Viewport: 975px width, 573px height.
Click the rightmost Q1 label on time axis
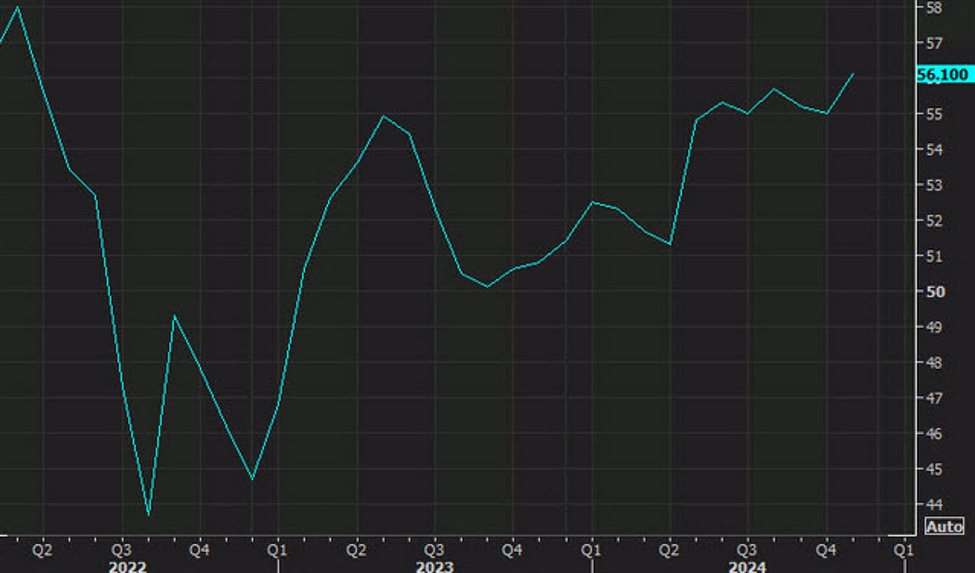pyautogui.click(x=902, y=549)
